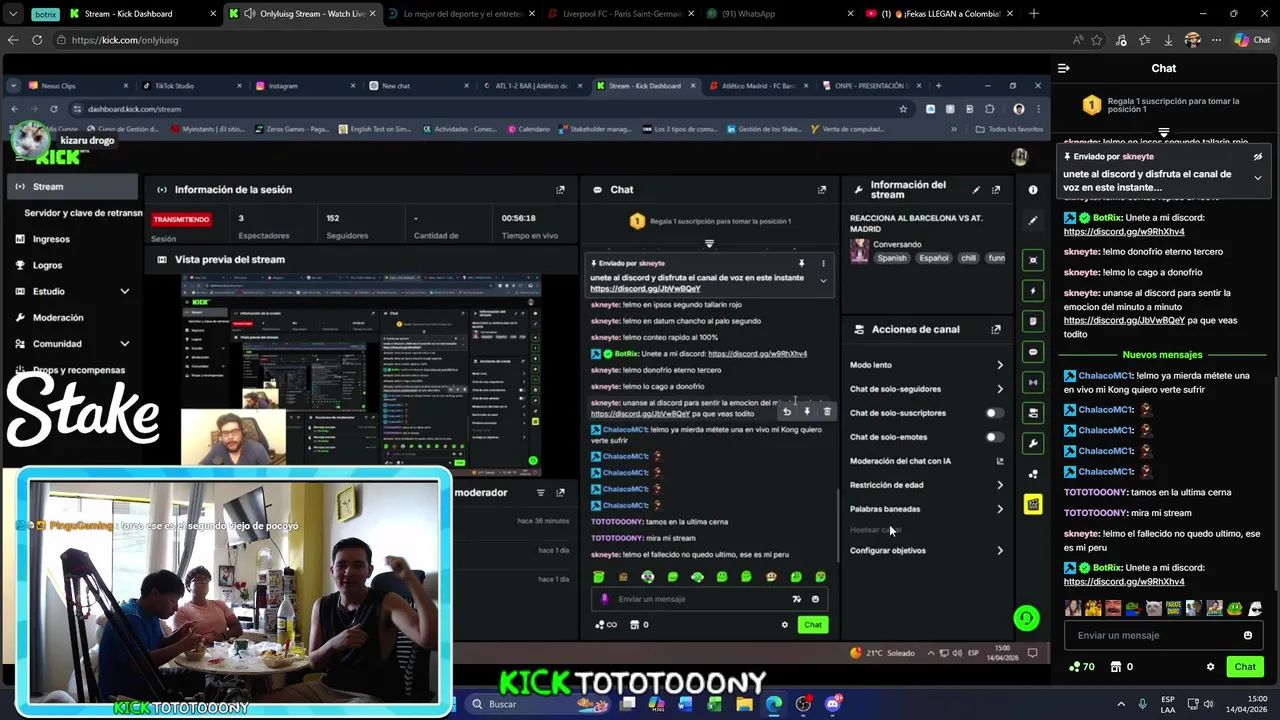Select 'Stream' in dashboard sidebar
The height and width of the screenshot is (720, 1280).
tap(72, 186)
